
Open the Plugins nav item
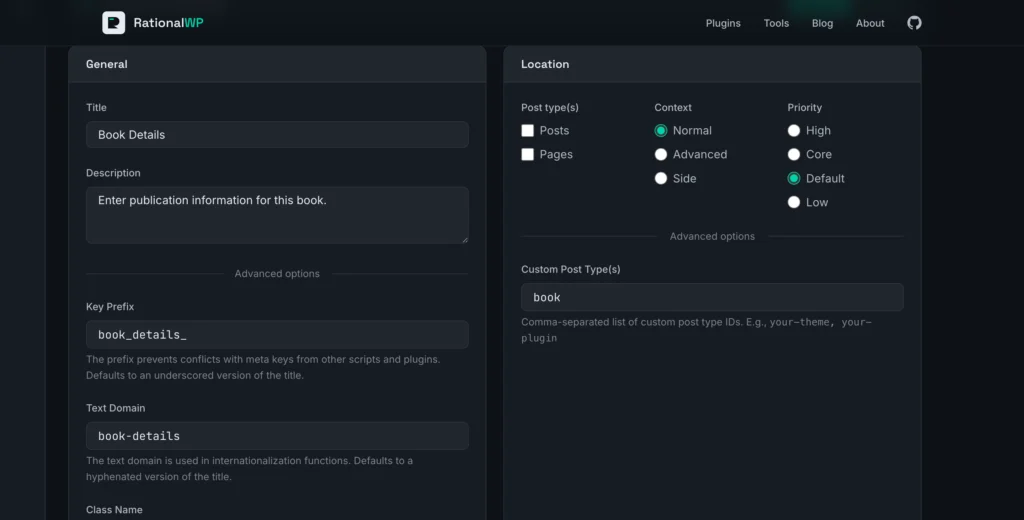pyautogui.click(x=723, y=23)
